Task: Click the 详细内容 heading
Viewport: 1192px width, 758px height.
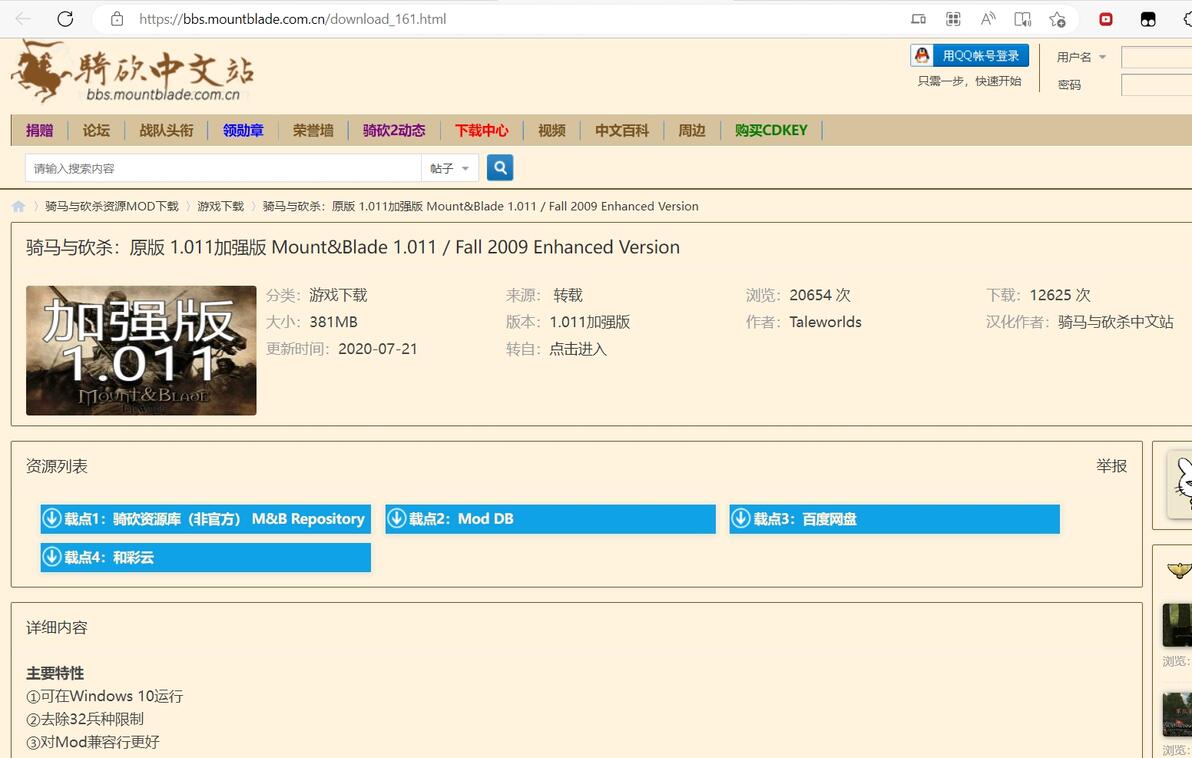Action: tap(57, 627)
